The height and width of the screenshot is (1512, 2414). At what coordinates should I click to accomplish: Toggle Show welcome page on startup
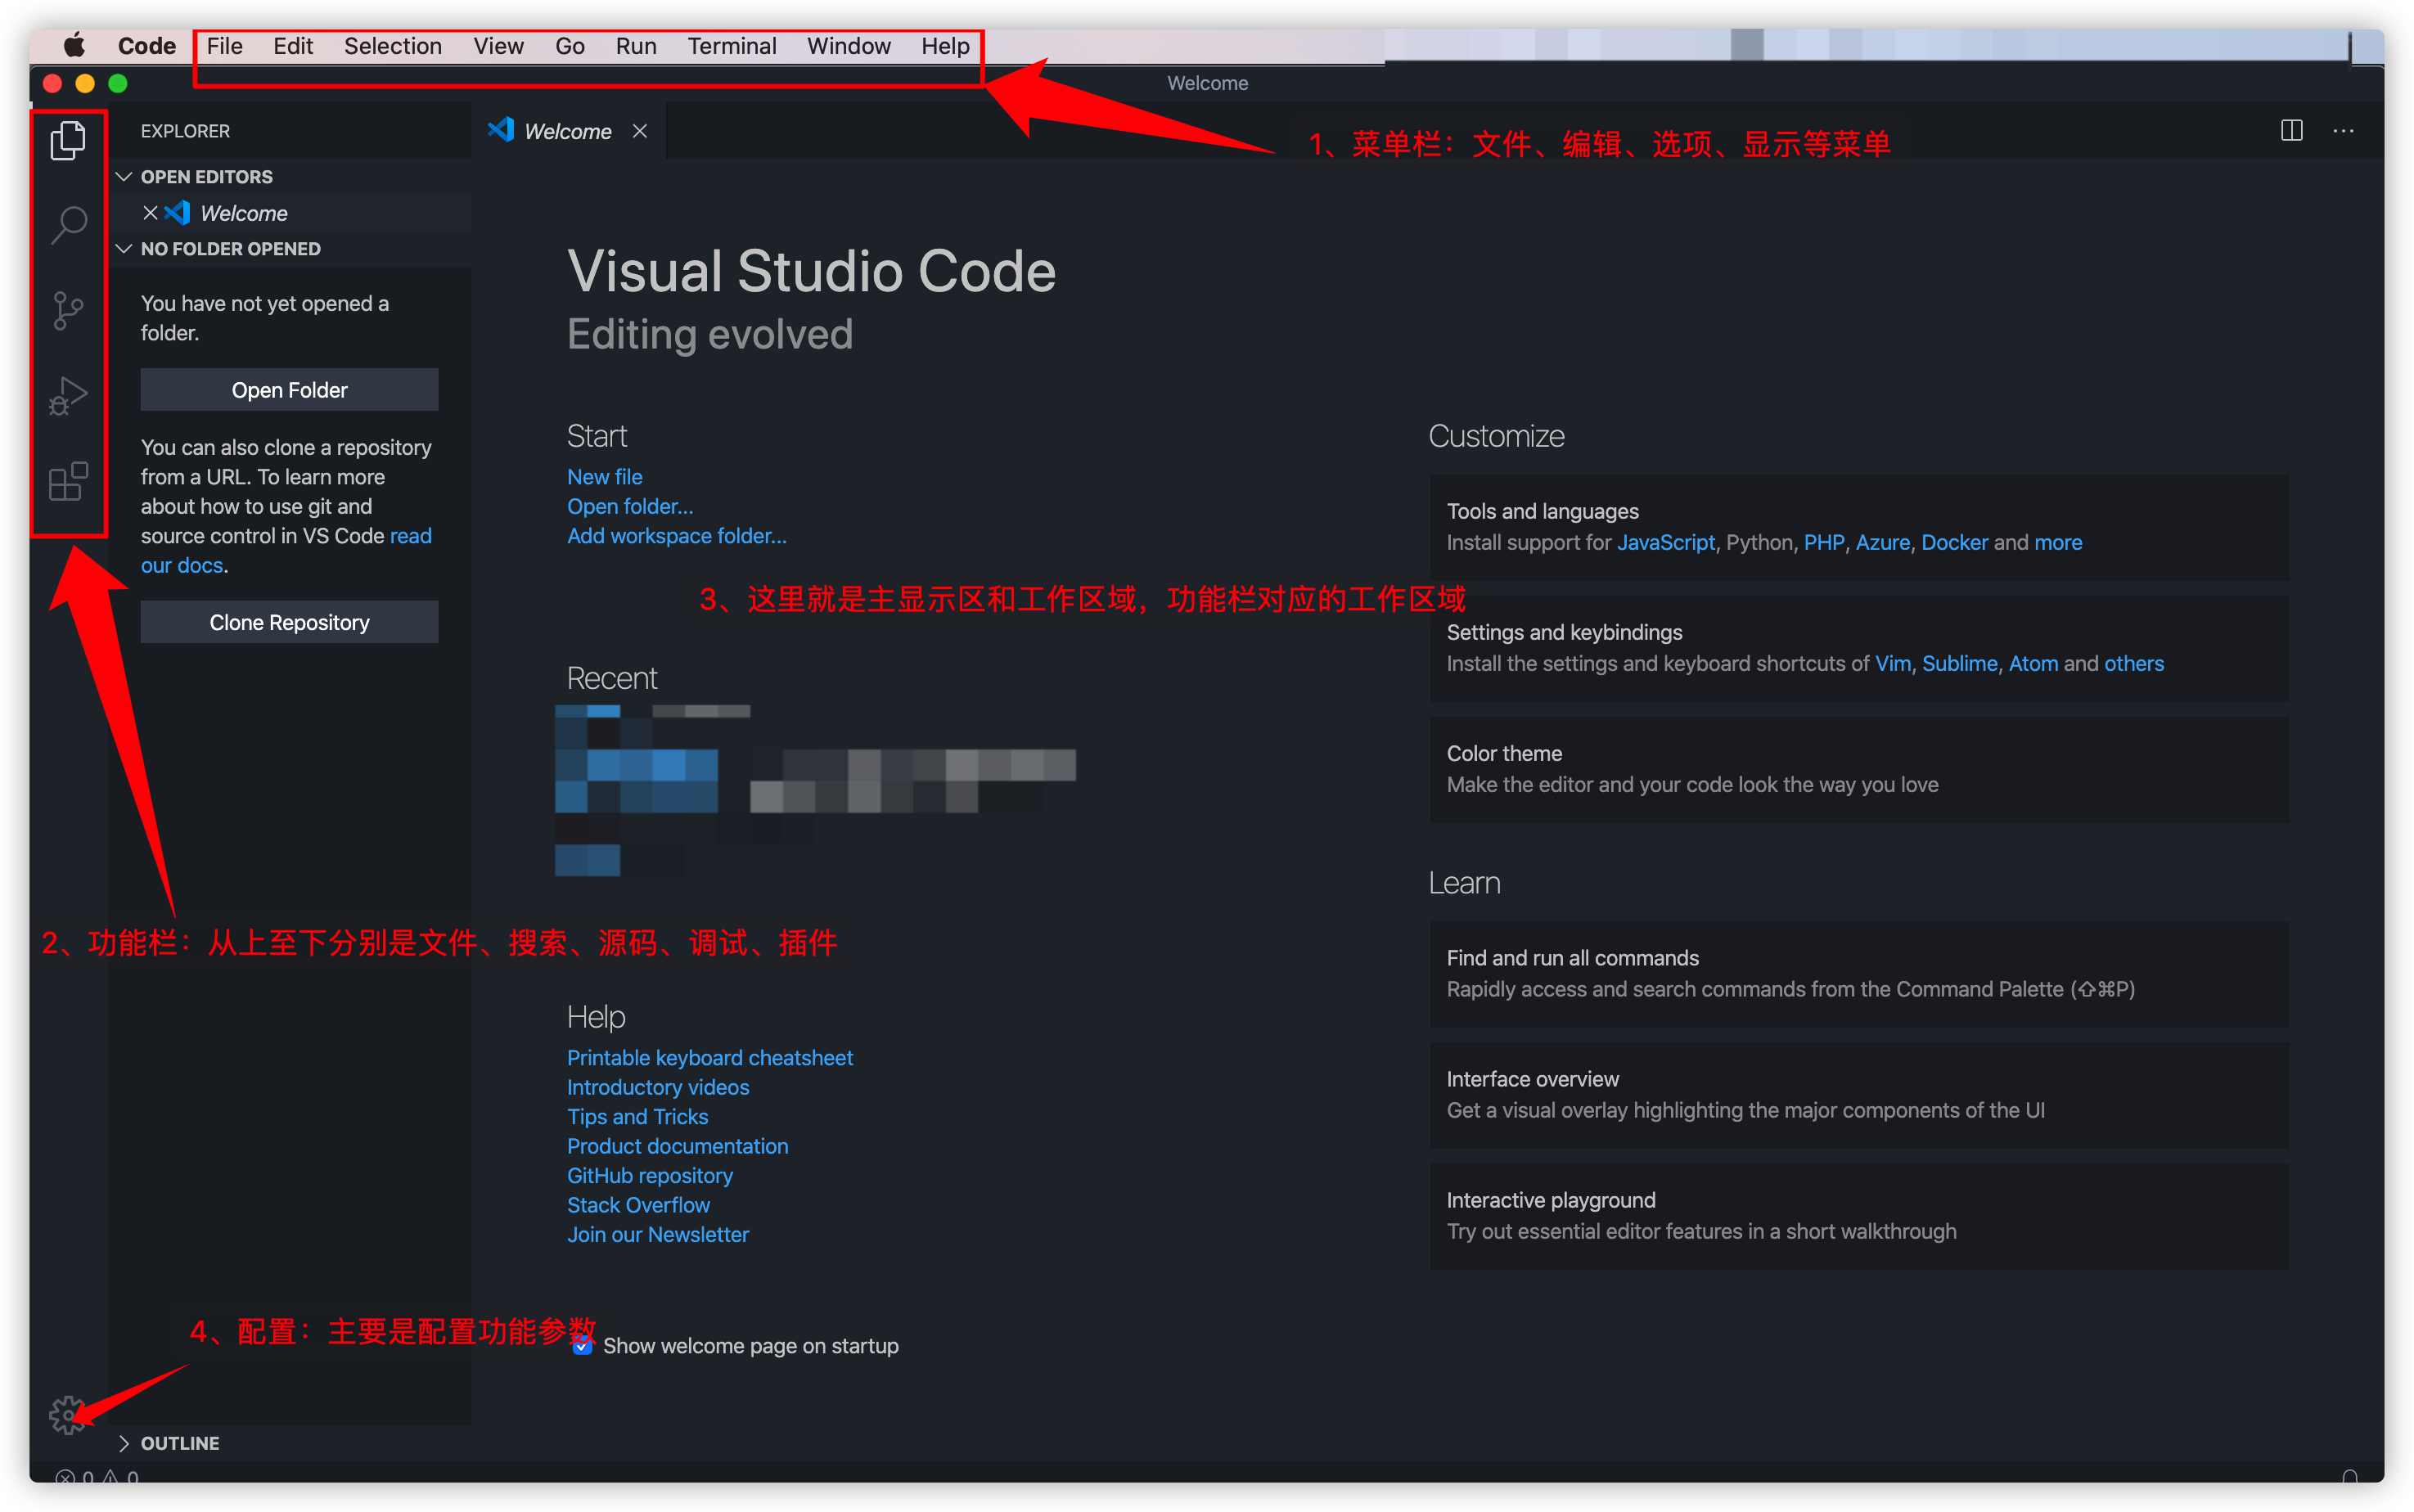coord(582,1346)
